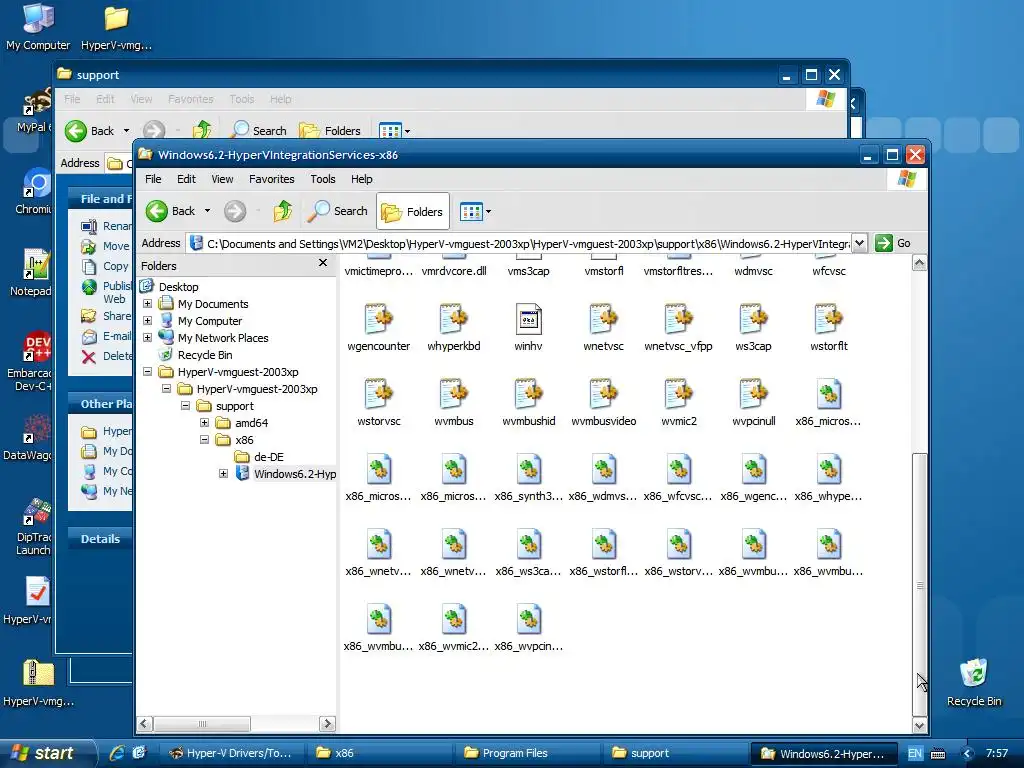The width and height of the screenshot is (1024, 768).
Task: Select the wnetvsc_vfpp file icon
Action: click(679, 320)
